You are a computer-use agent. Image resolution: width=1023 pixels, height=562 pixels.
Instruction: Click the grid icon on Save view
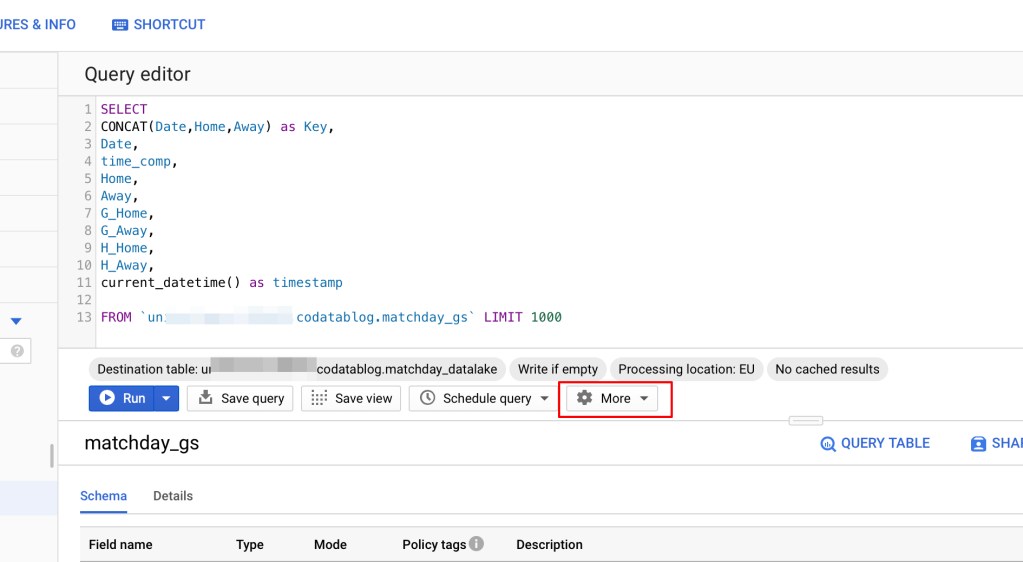[x=319, y=398]
